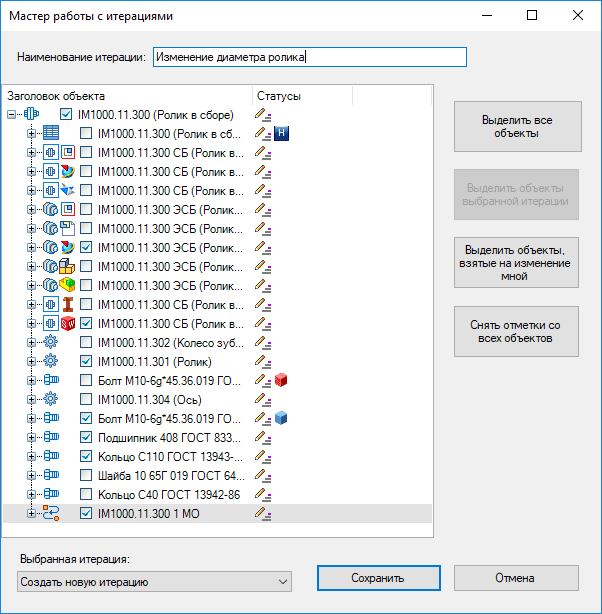Enable the Кольцо С40 ГОСТ 13942-86 checkbox
Screen dimensions: 602x614
(86, 494)
